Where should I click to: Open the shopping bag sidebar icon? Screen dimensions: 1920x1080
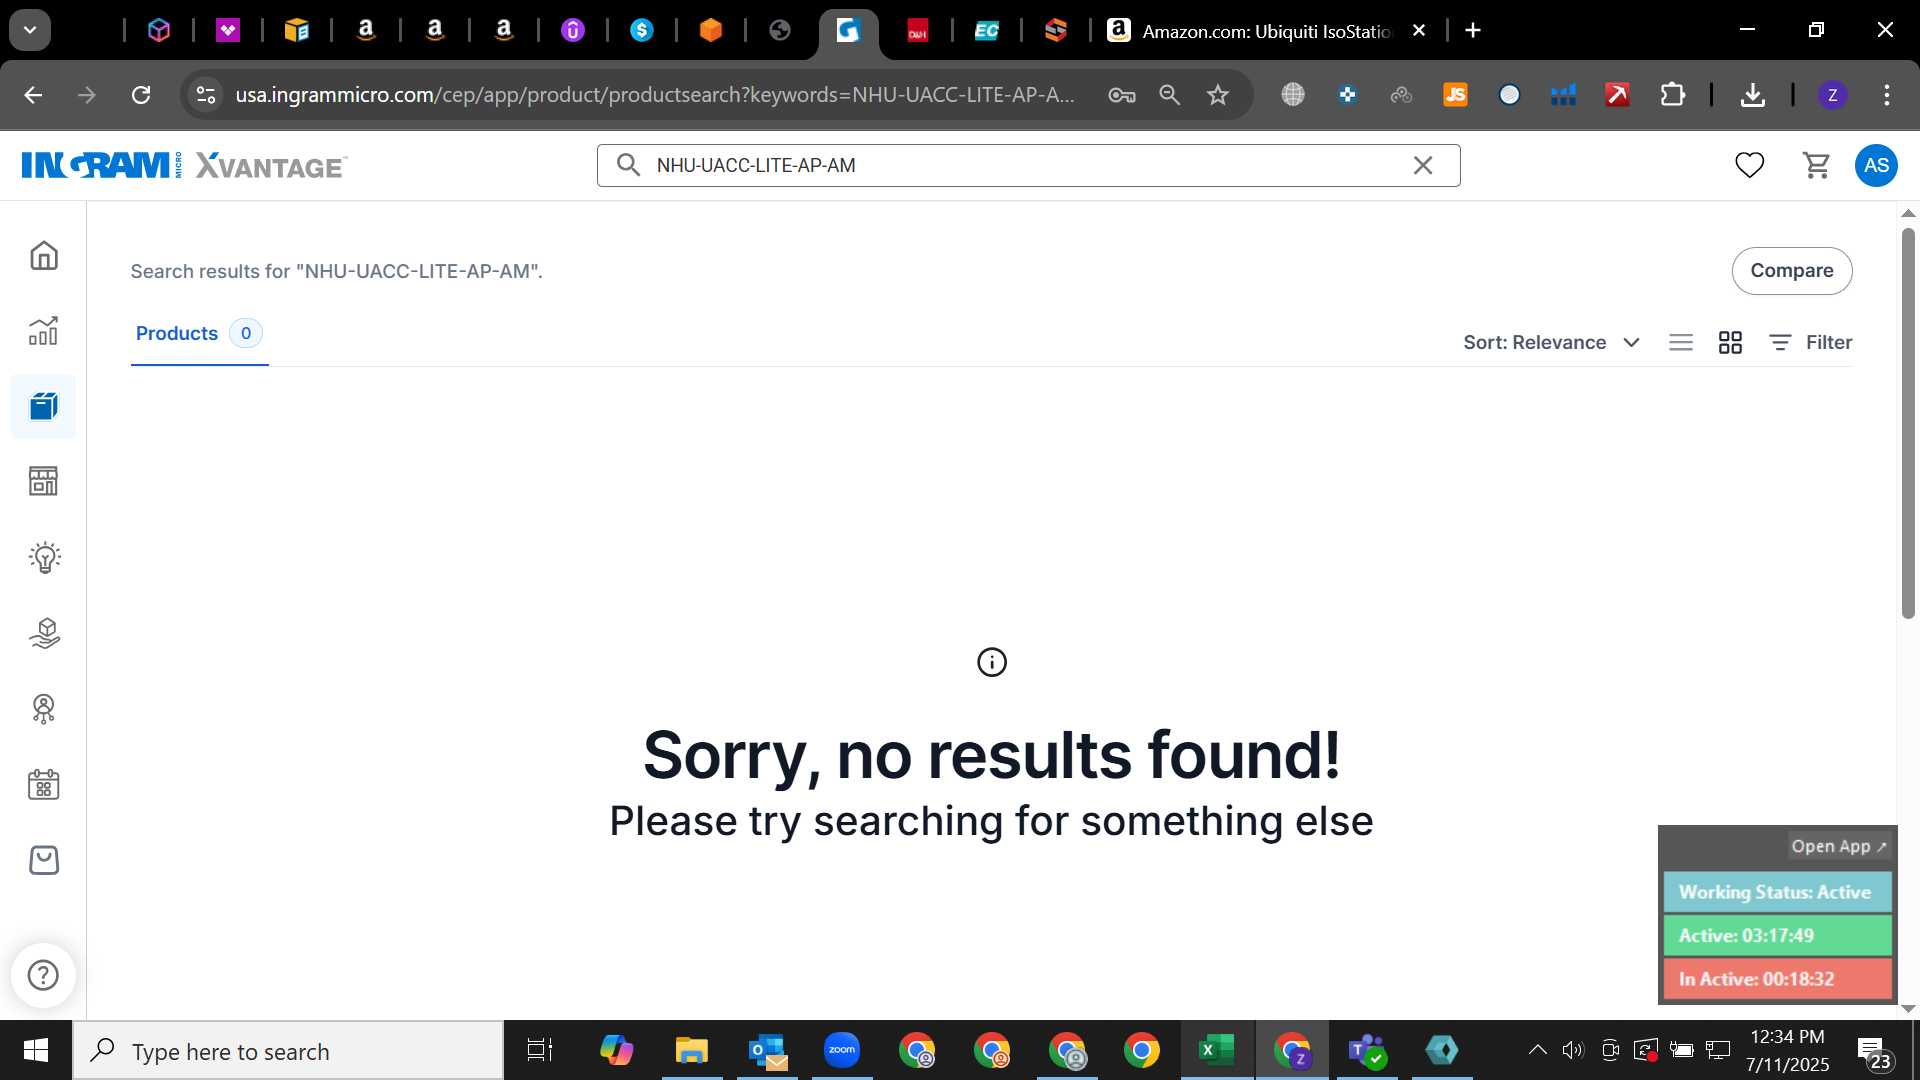pyautogui.click(x=43, y=860)
